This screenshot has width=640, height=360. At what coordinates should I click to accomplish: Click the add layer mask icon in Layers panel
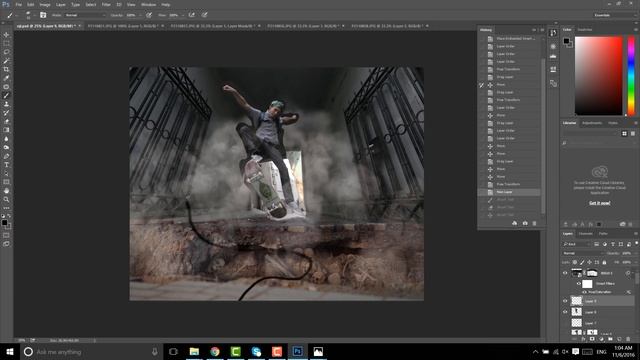[x=592, y=339]
